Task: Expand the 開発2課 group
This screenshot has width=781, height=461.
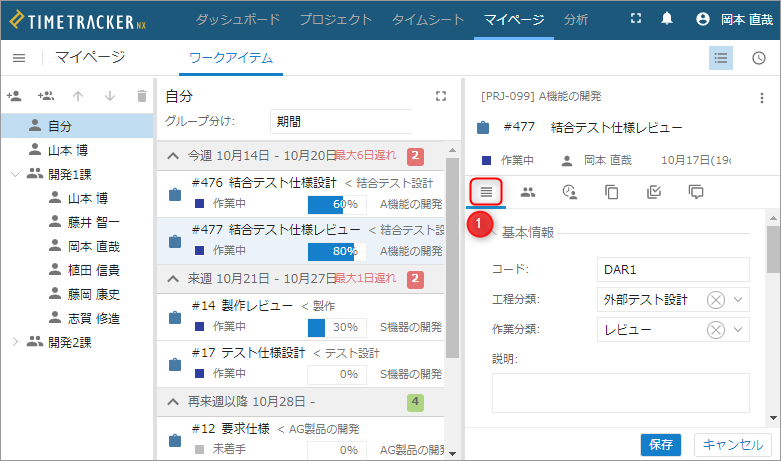Action: [15, 342]
